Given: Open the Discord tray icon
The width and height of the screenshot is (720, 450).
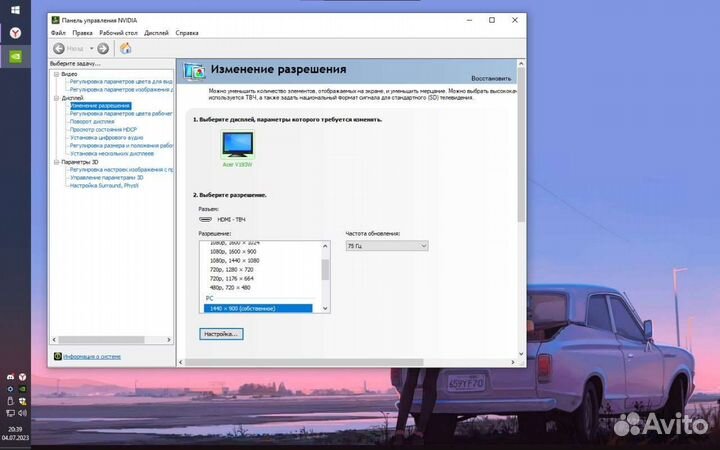Looking at the screenshot, I should [x=10, y=377].
